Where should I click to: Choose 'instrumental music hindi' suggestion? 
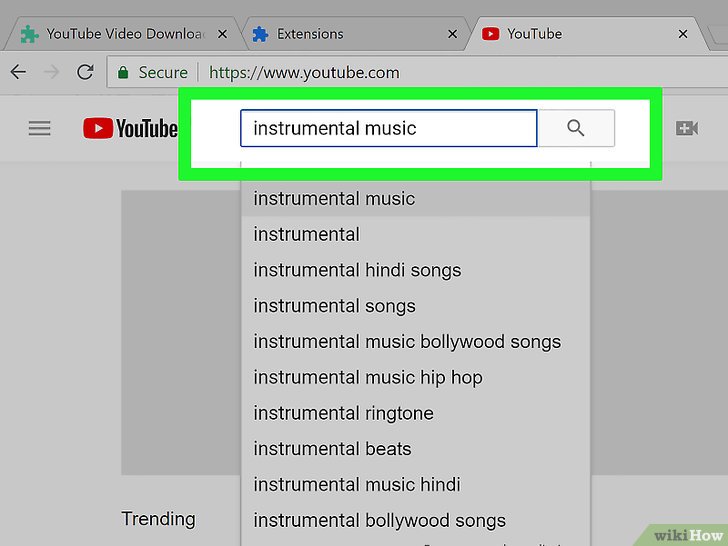tap(416, 485)
